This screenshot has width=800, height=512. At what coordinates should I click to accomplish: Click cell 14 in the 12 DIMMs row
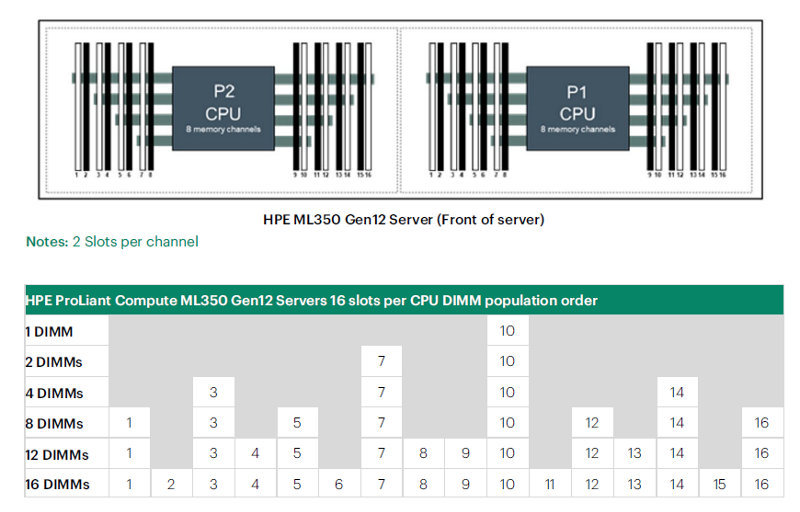click(x=677, y=453)
